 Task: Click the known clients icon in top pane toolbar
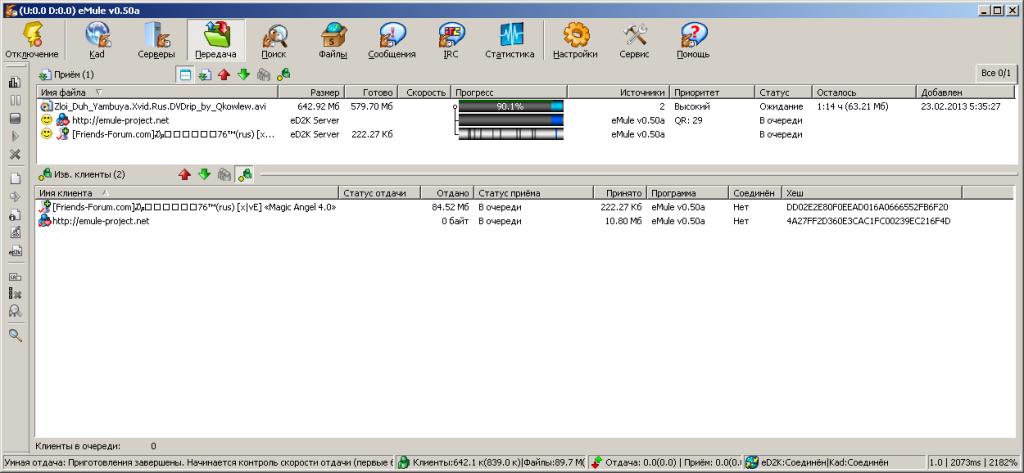click(x=283, y=75)
